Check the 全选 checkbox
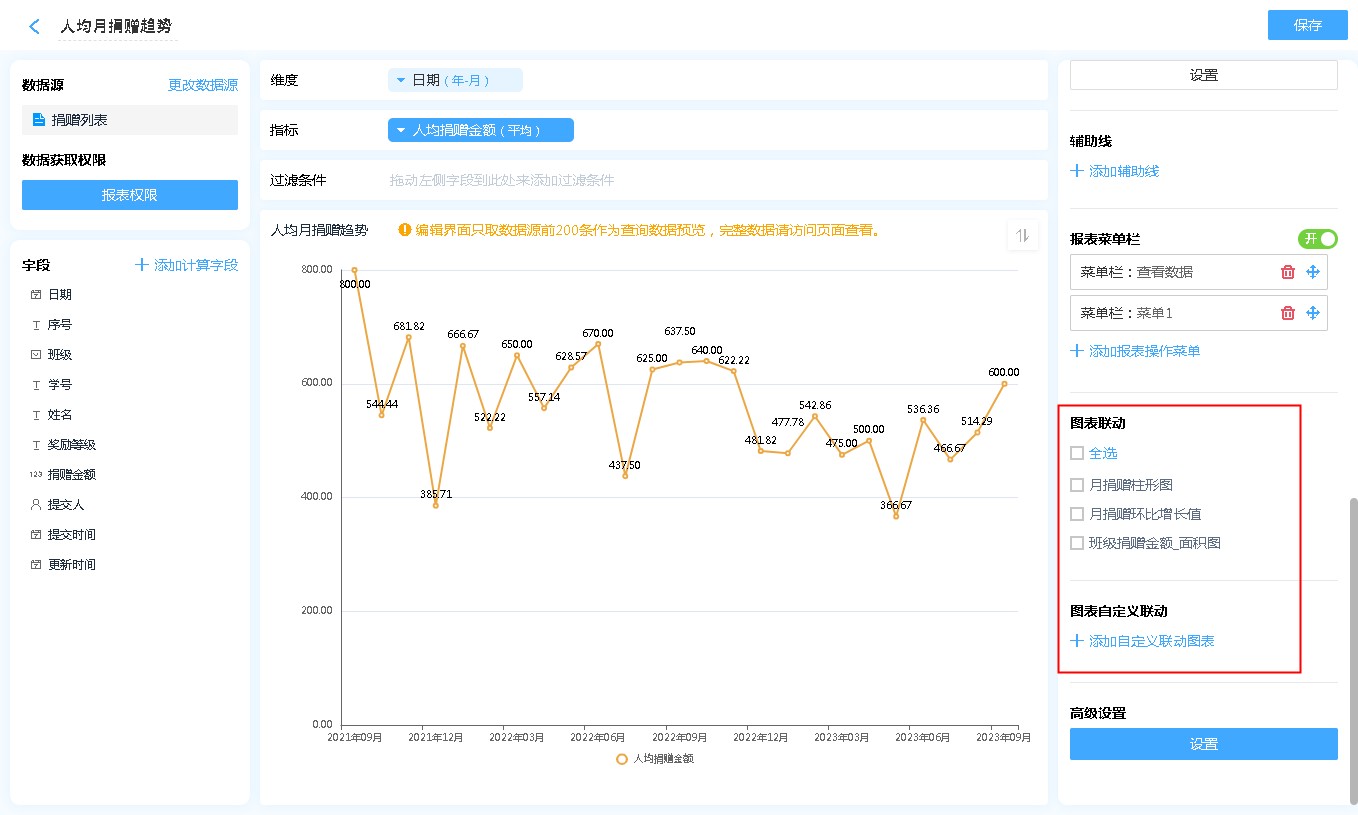1358x815 pixels. pos(1077,453)
